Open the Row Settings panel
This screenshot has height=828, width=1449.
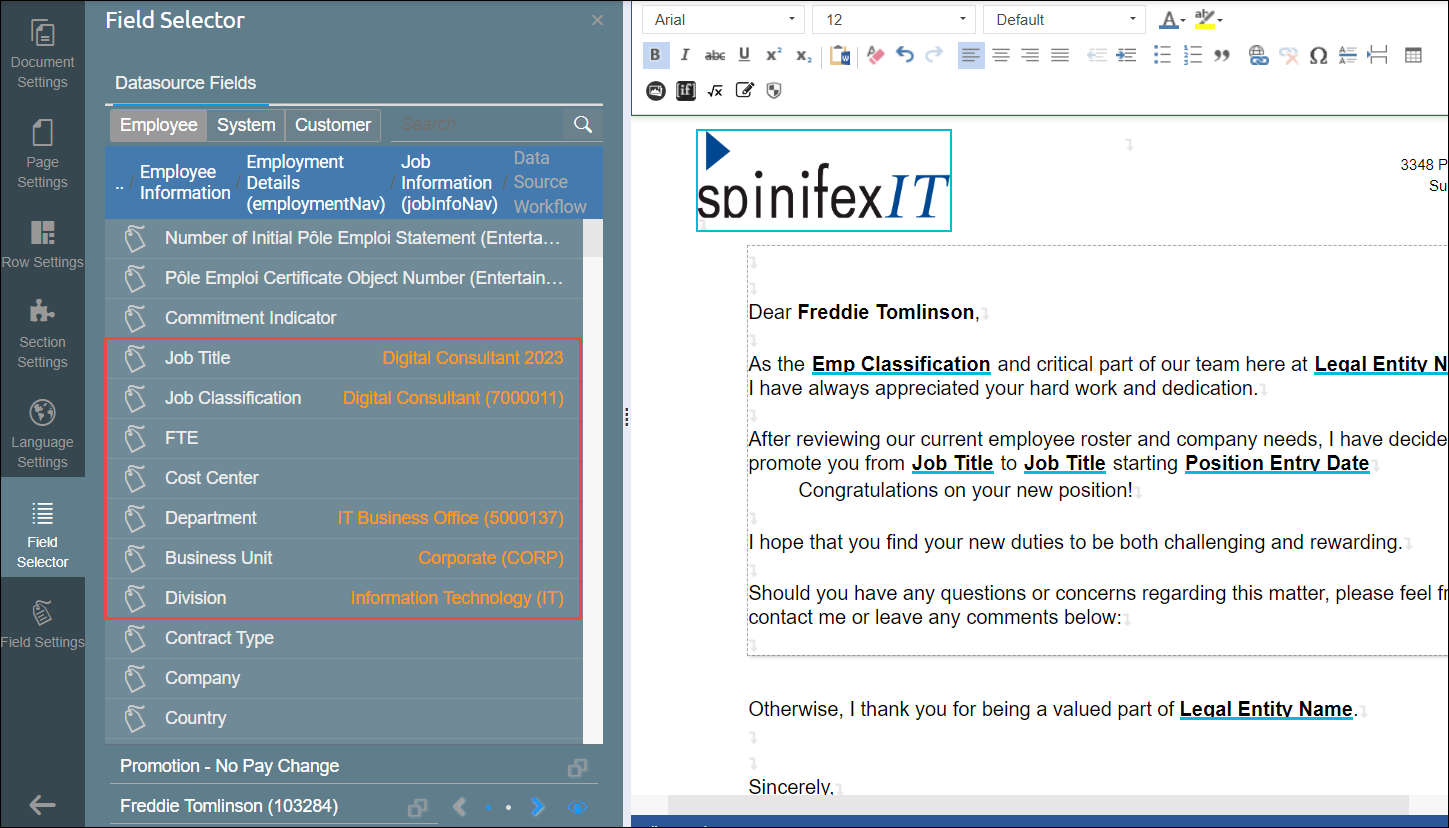[42, 243]
